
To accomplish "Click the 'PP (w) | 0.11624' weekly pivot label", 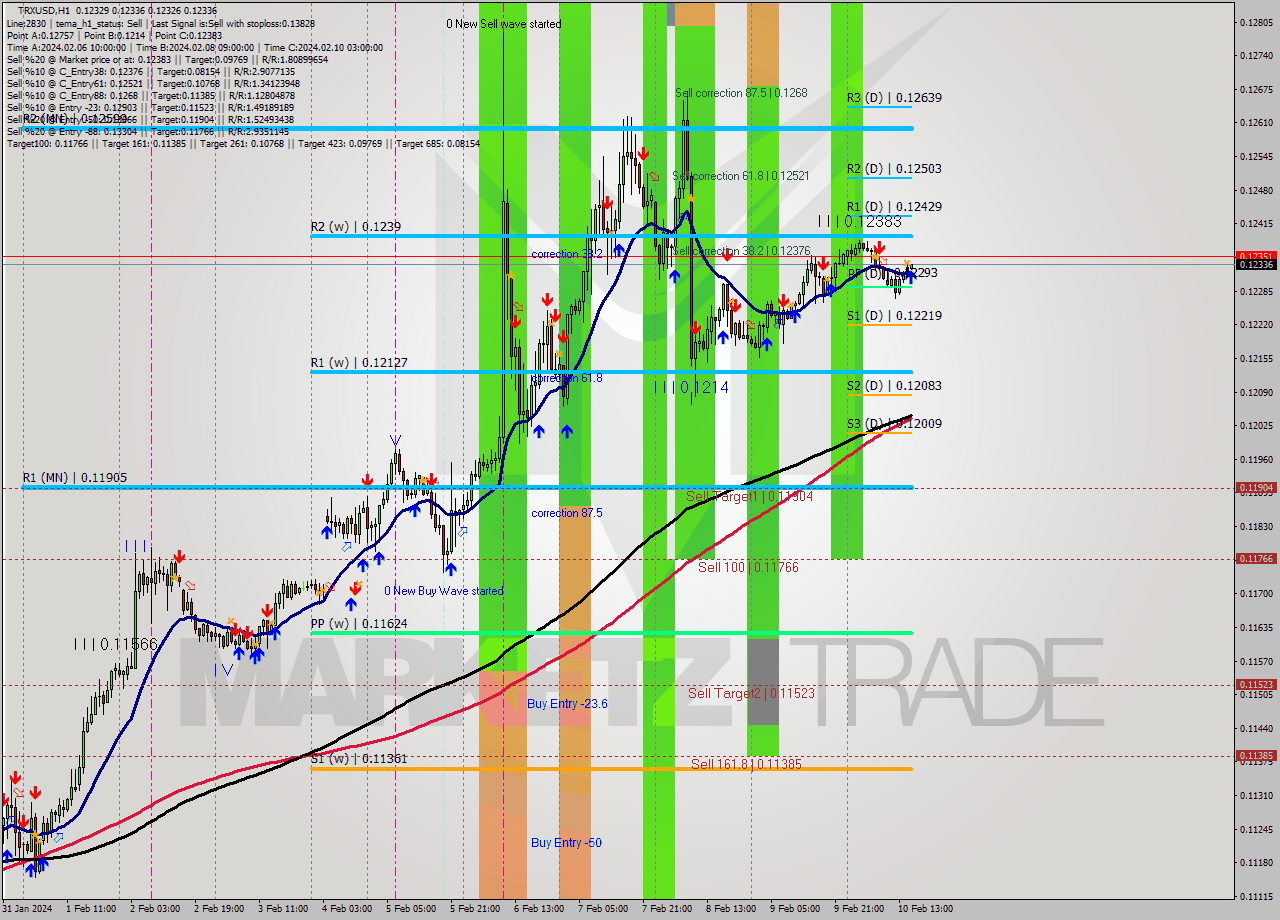I will pos(359,624).
